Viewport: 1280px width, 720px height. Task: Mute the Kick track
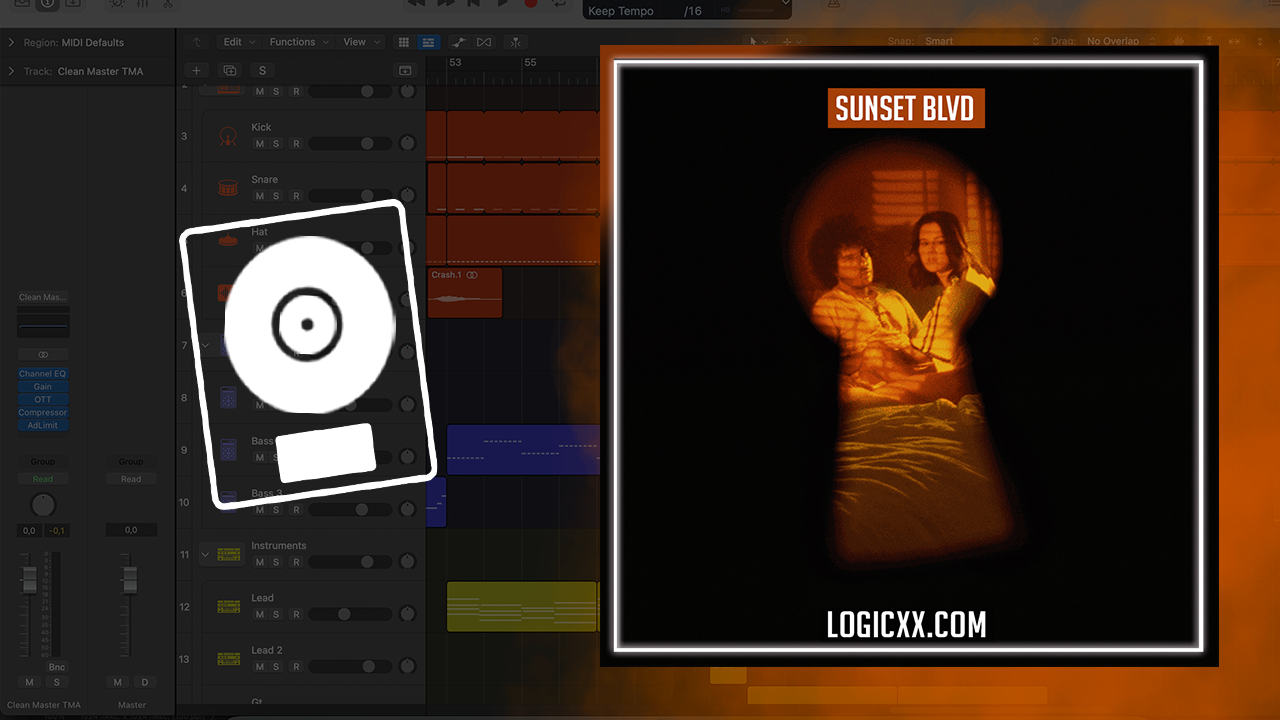coord(260,144)
